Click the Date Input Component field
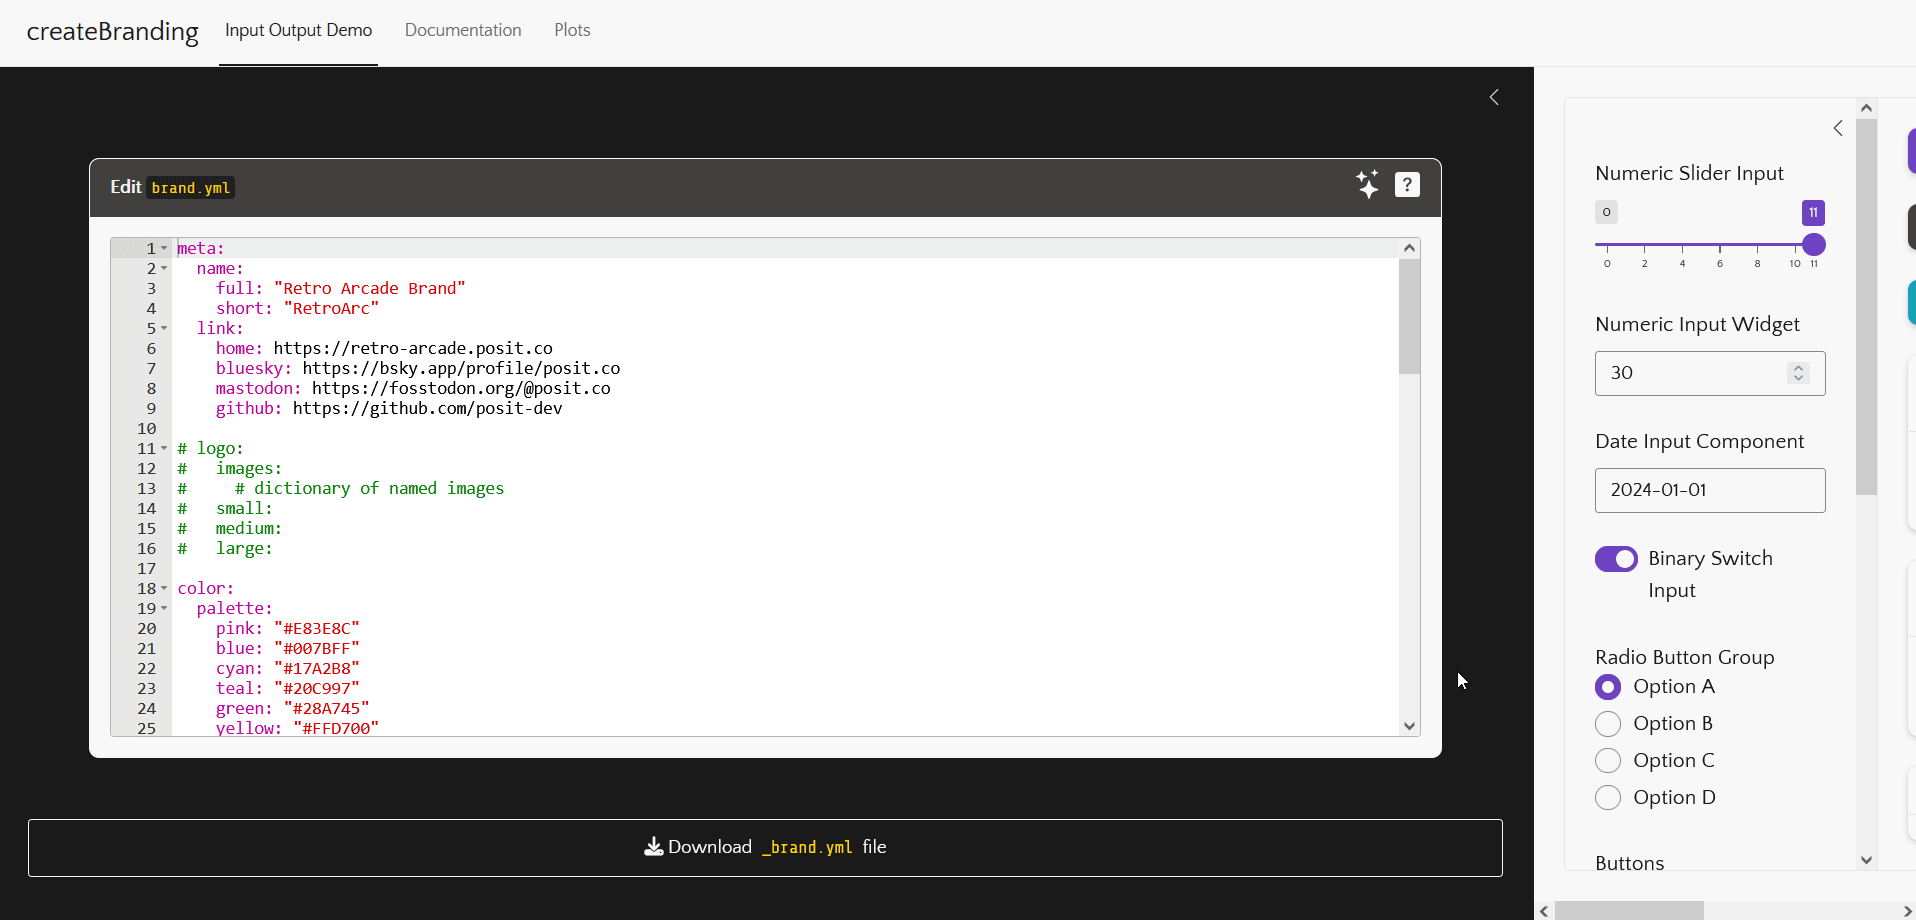Image resolution: width=1916 pixels, height=920 pixels. [1709, 490]
